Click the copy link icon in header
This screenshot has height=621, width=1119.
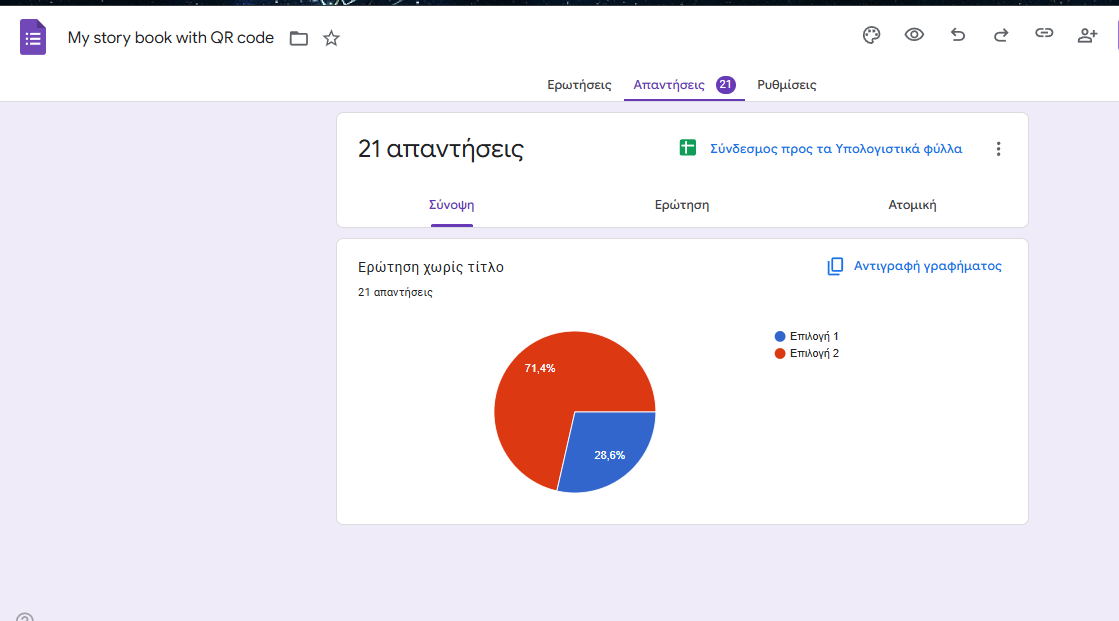tap(1044, 34)
